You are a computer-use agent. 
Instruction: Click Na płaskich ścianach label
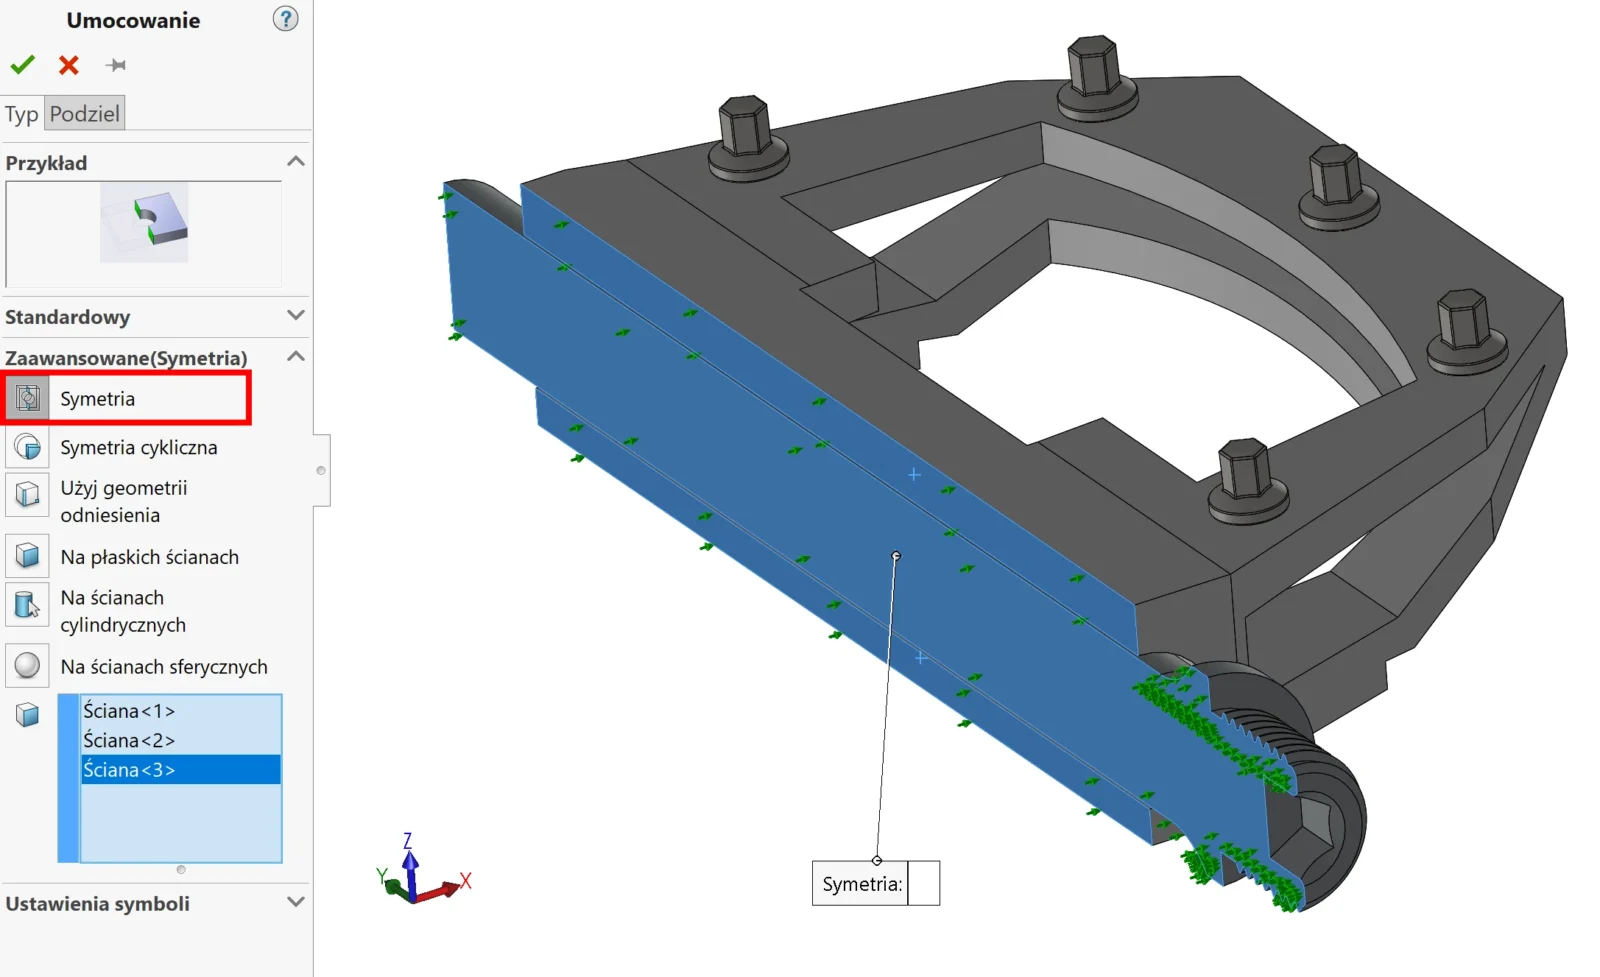[x=150, y=557]
